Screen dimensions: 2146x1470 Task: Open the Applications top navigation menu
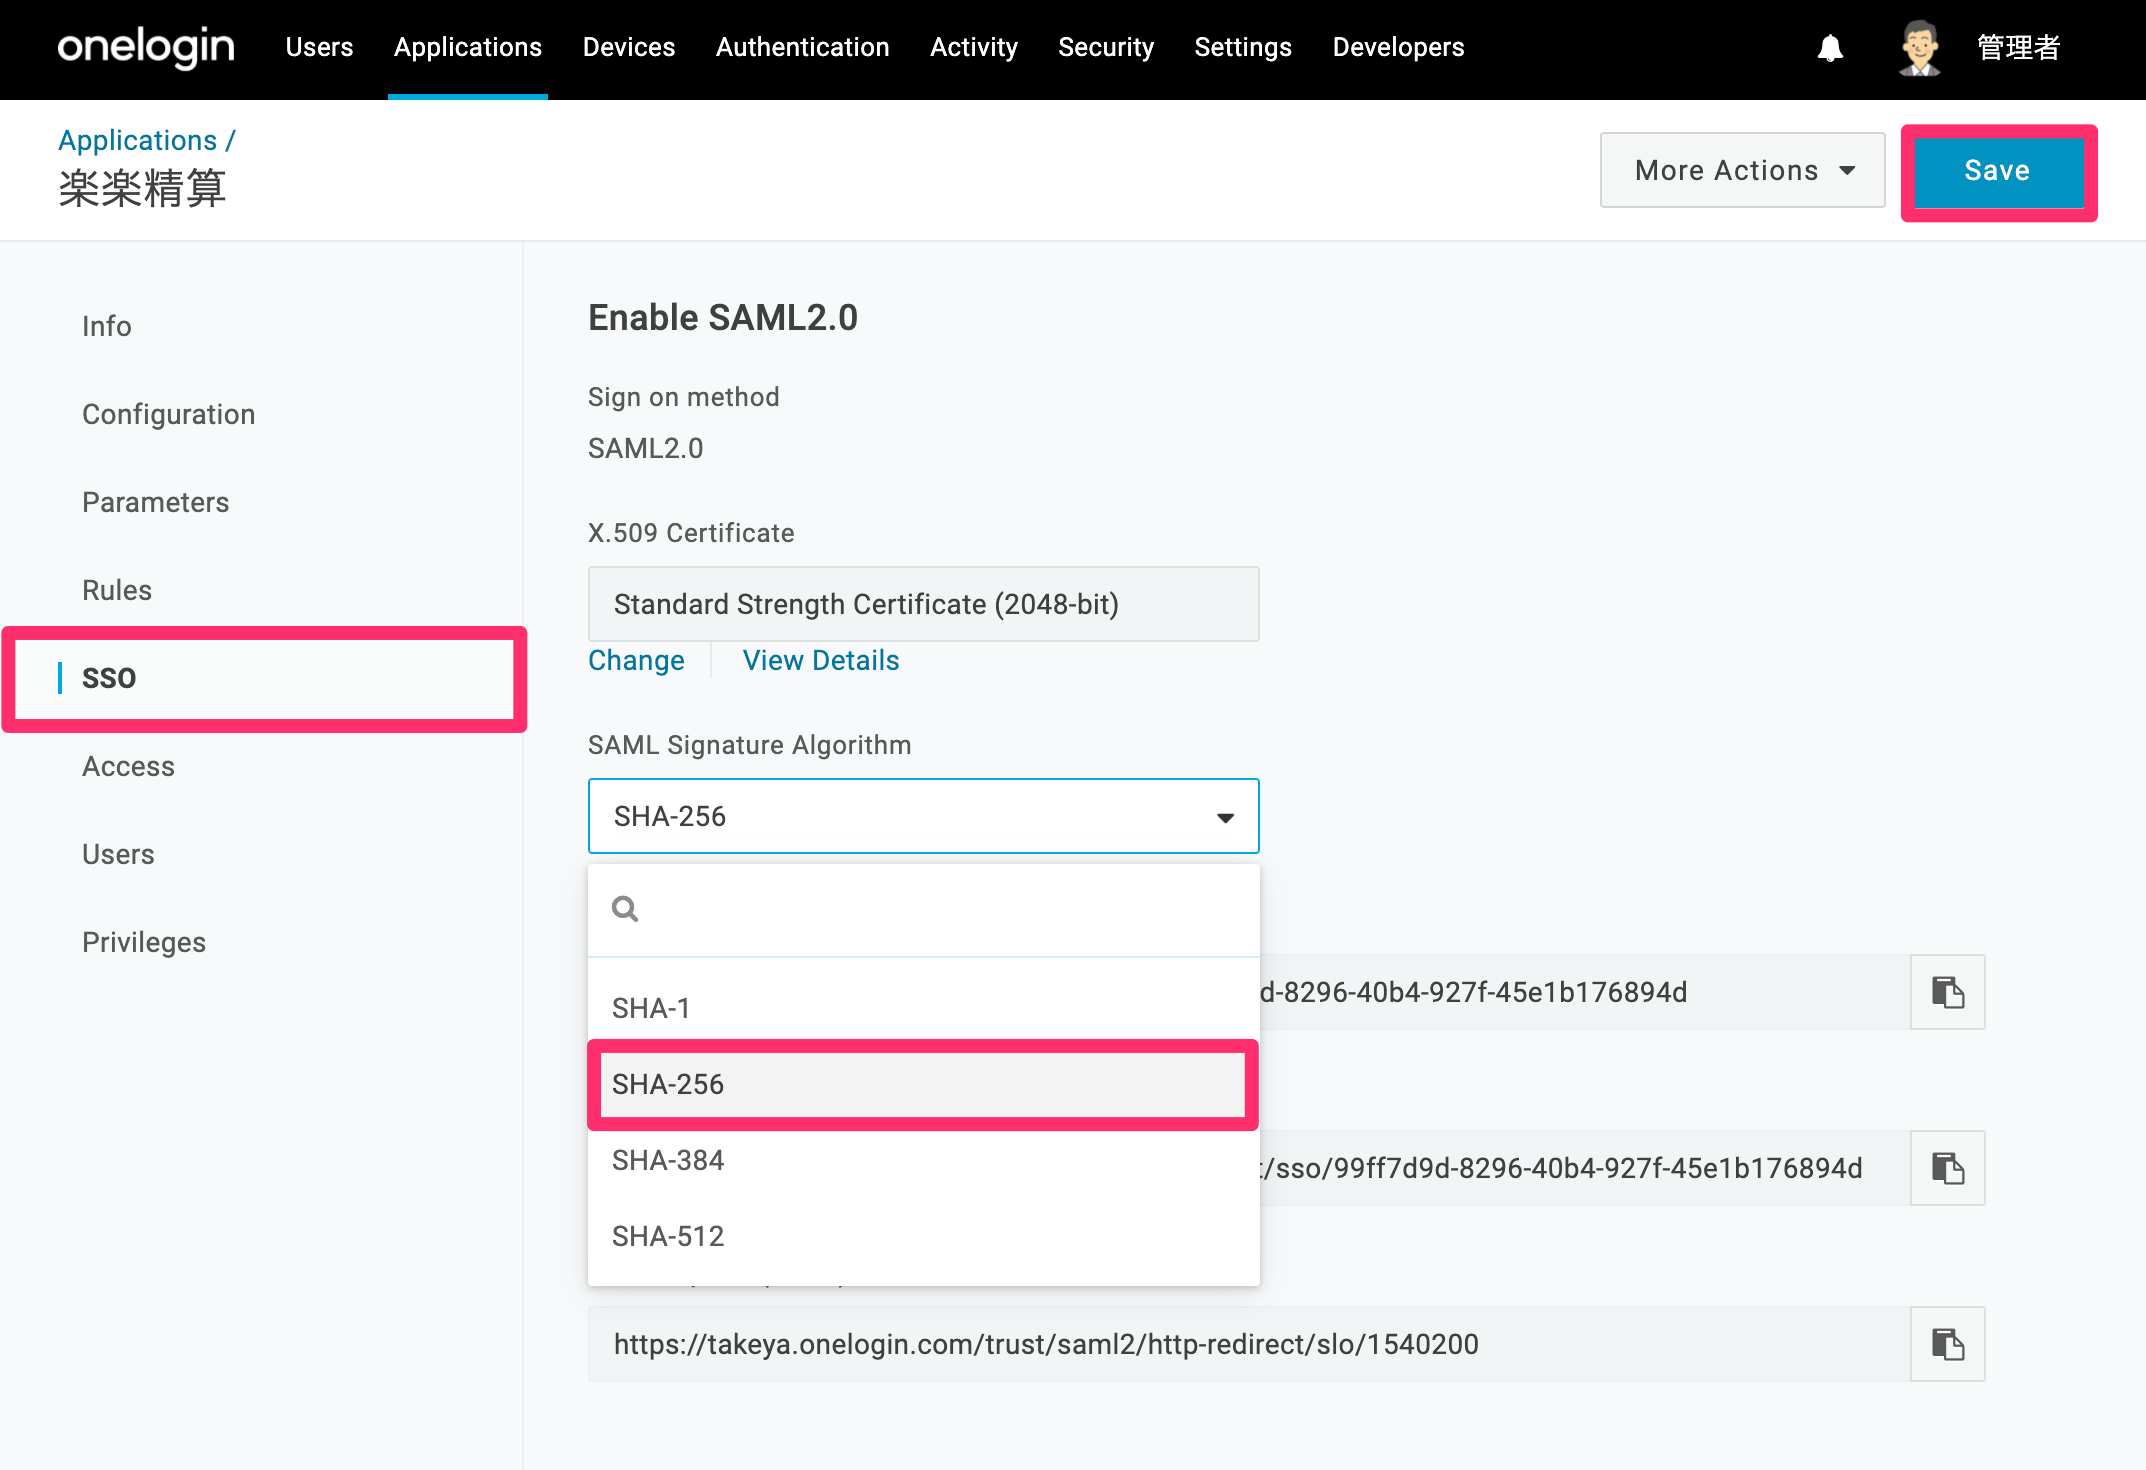click(467, 47)
